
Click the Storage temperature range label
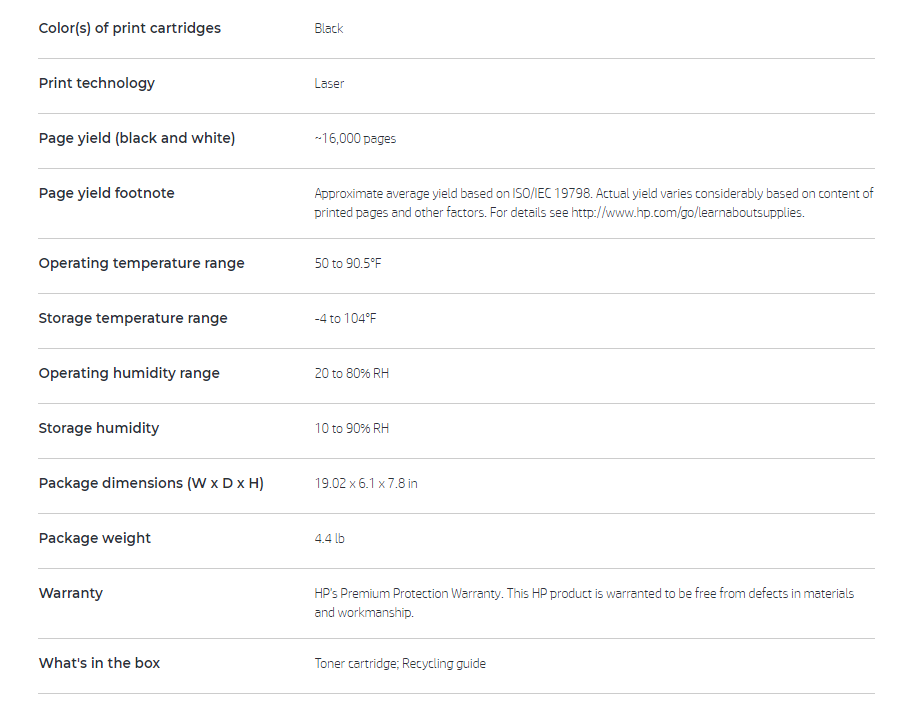(133, 318)
